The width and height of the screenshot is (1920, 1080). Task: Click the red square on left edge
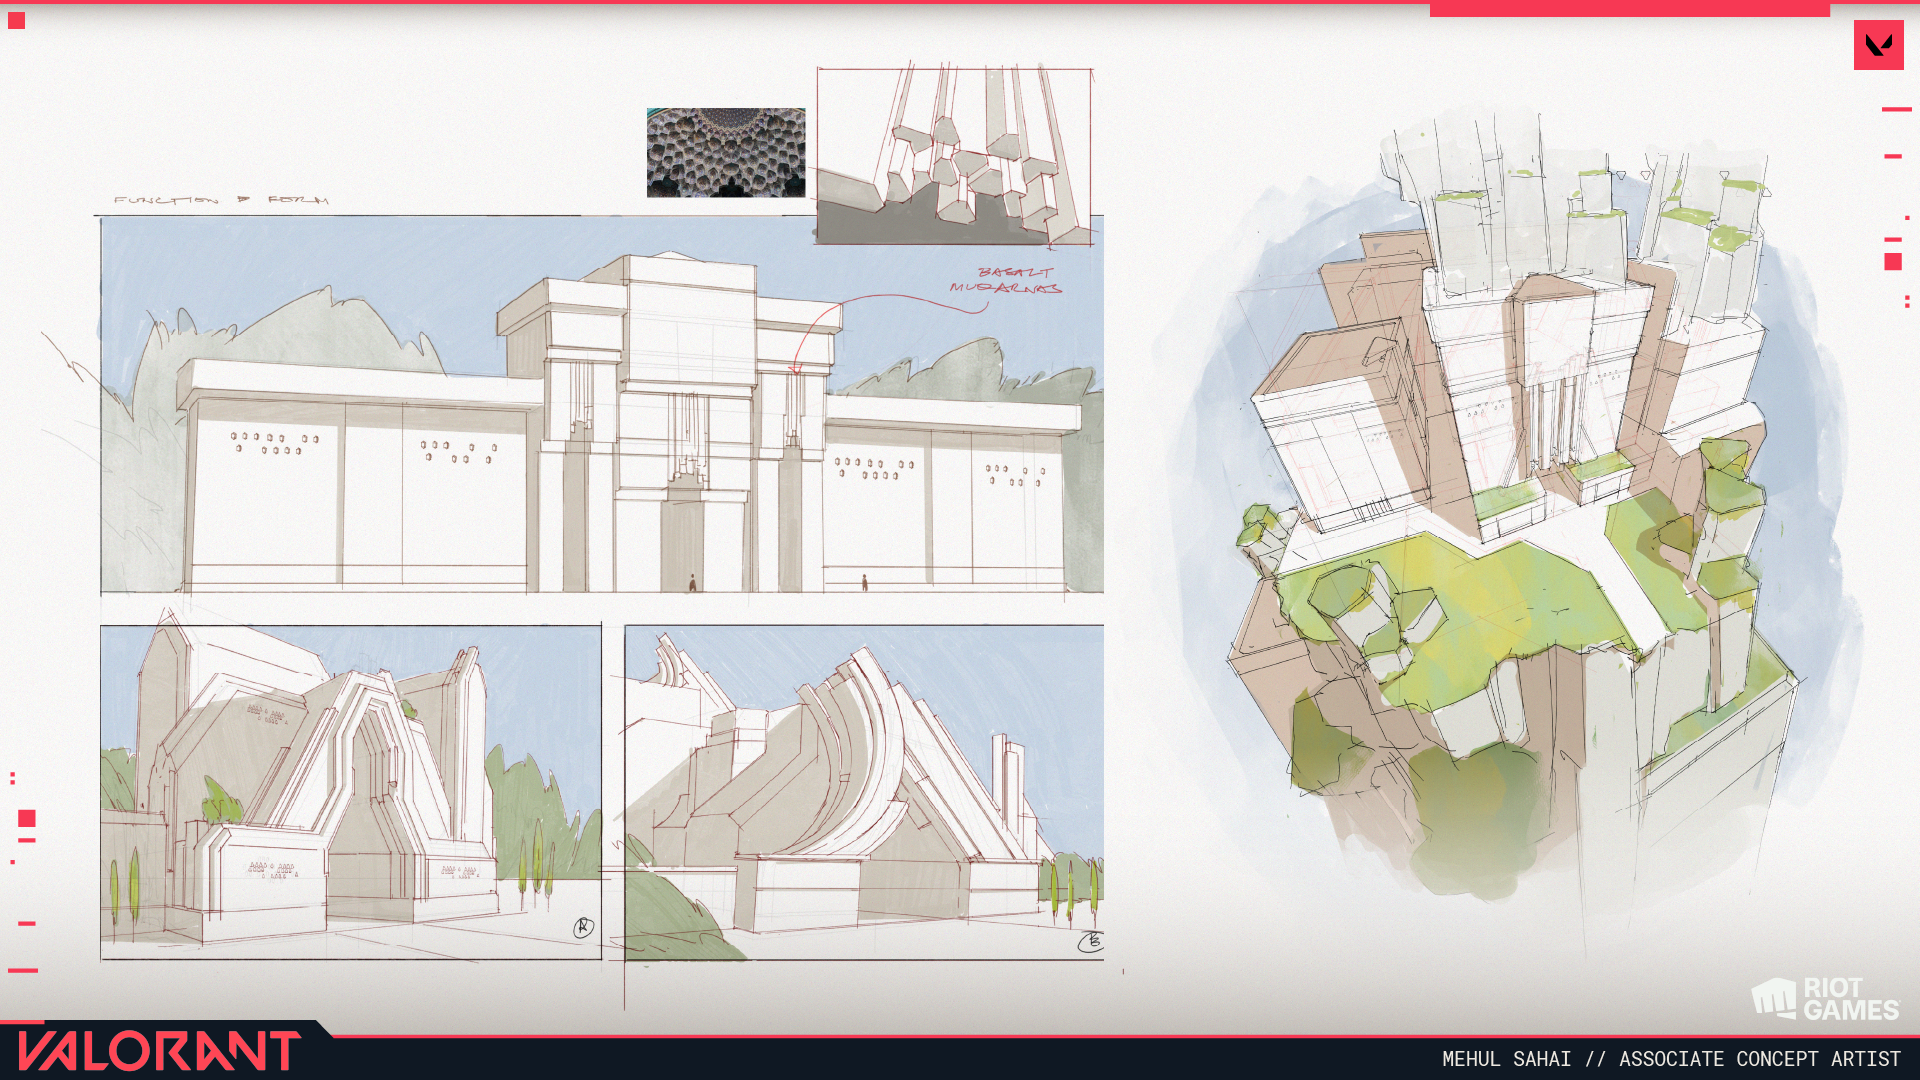point(27,819)
